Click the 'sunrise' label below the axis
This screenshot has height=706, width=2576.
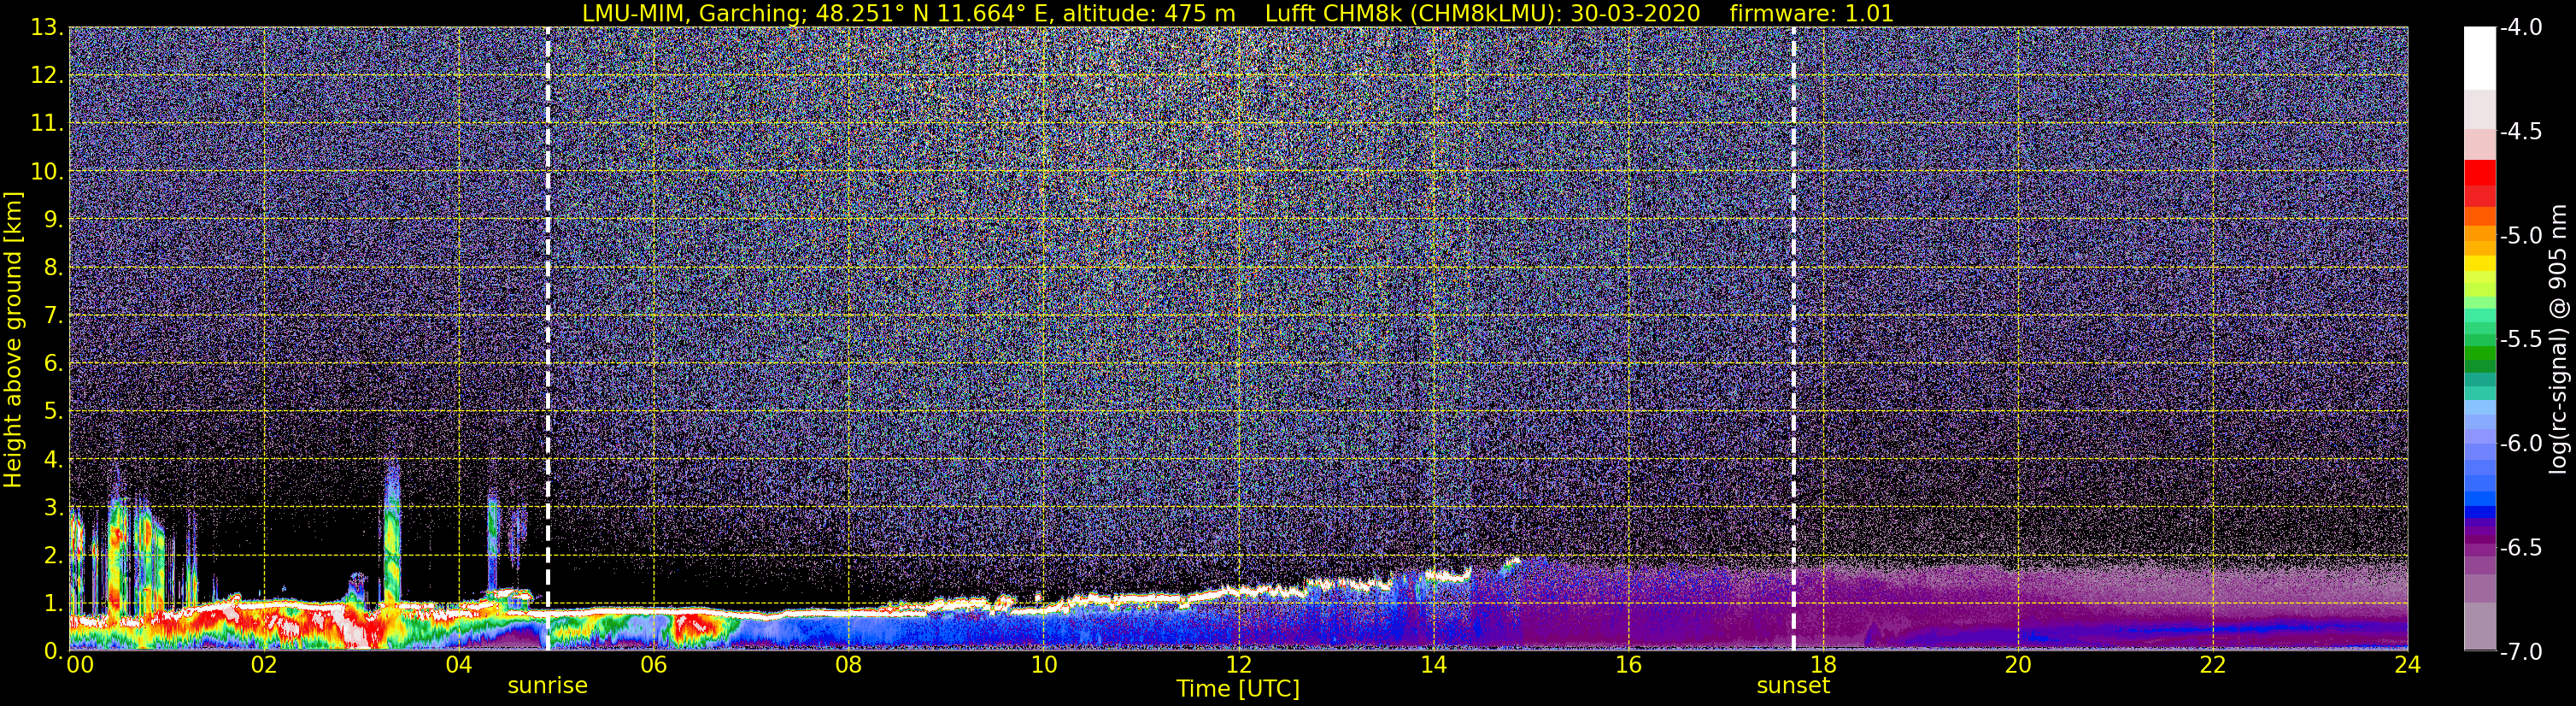pyautogui.click(x=547, y=686)
